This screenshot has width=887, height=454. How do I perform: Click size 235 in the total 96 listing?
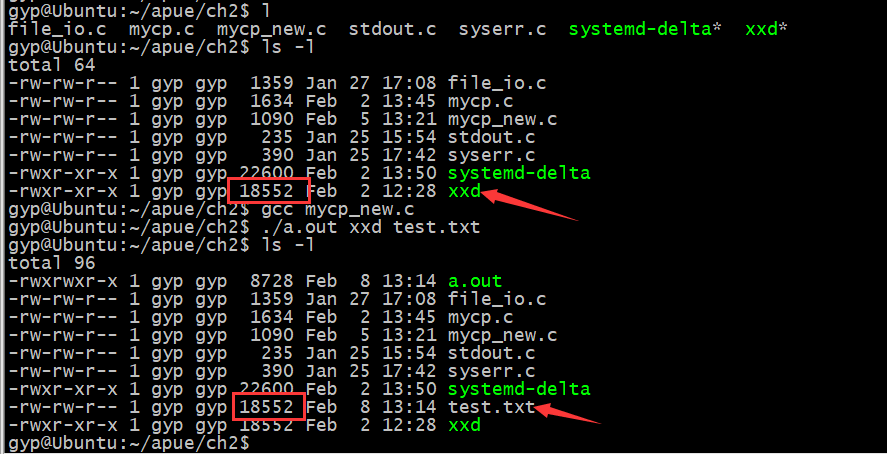pyautogui.click(x=277, y=353)
